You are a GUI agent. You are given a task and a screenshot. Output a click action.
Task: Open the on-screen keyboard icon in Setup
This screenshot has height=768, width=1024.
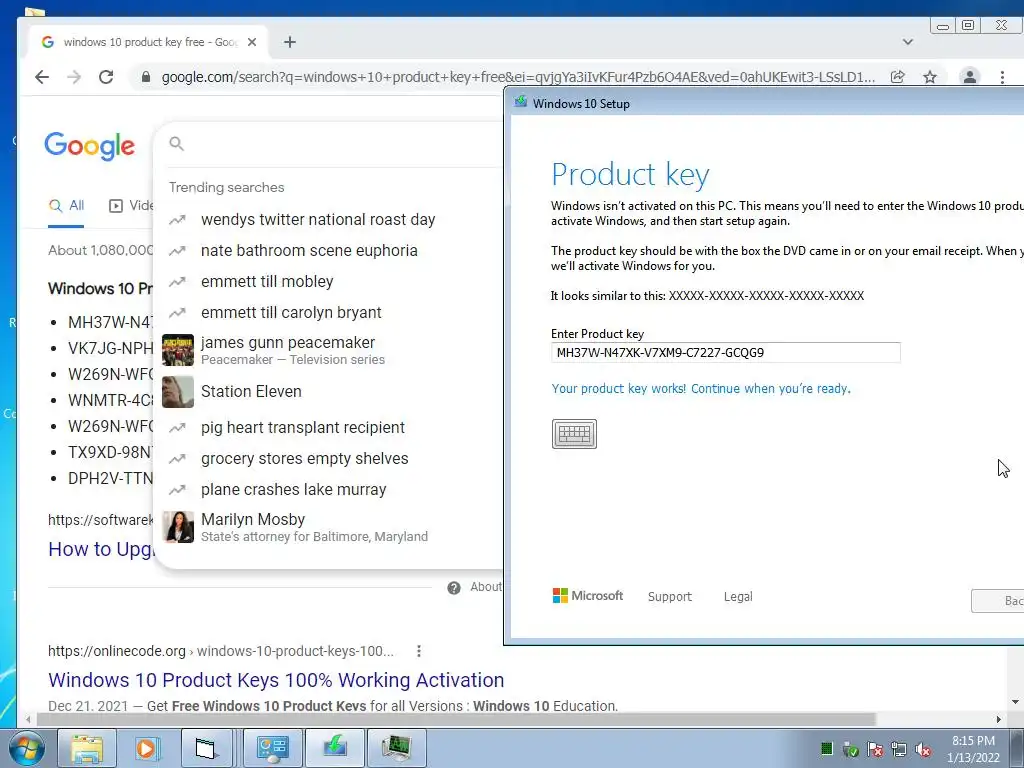coord(574,434)
